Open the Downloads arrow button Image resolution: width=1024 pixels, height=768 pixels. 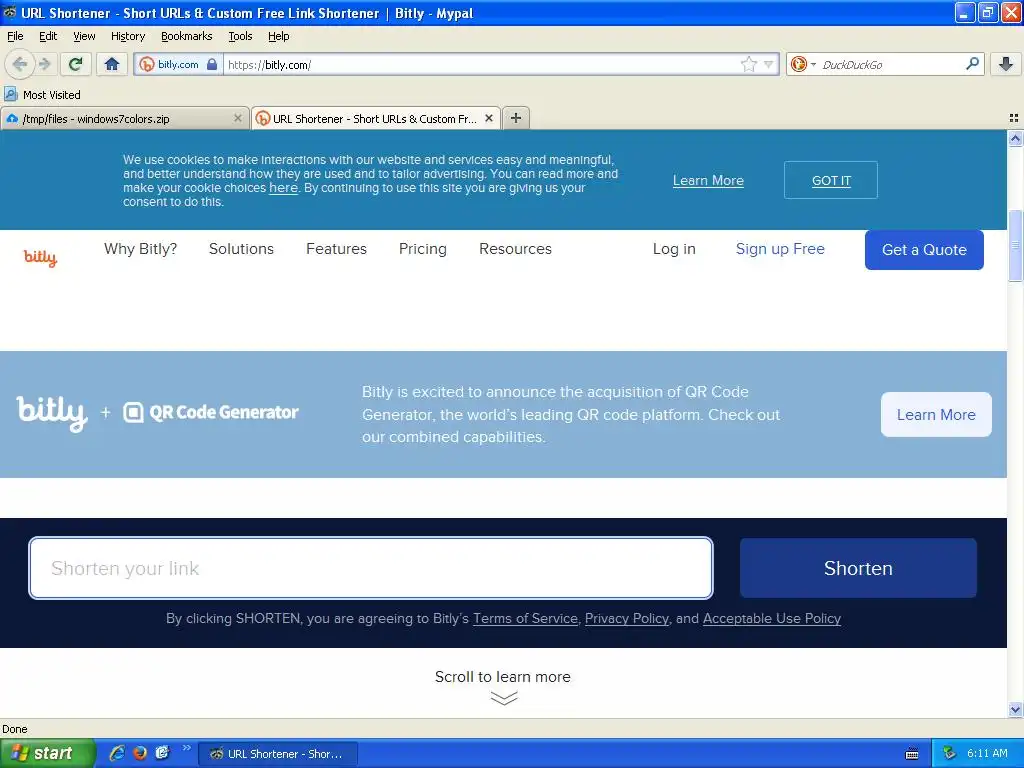(x=1006, y=64)
